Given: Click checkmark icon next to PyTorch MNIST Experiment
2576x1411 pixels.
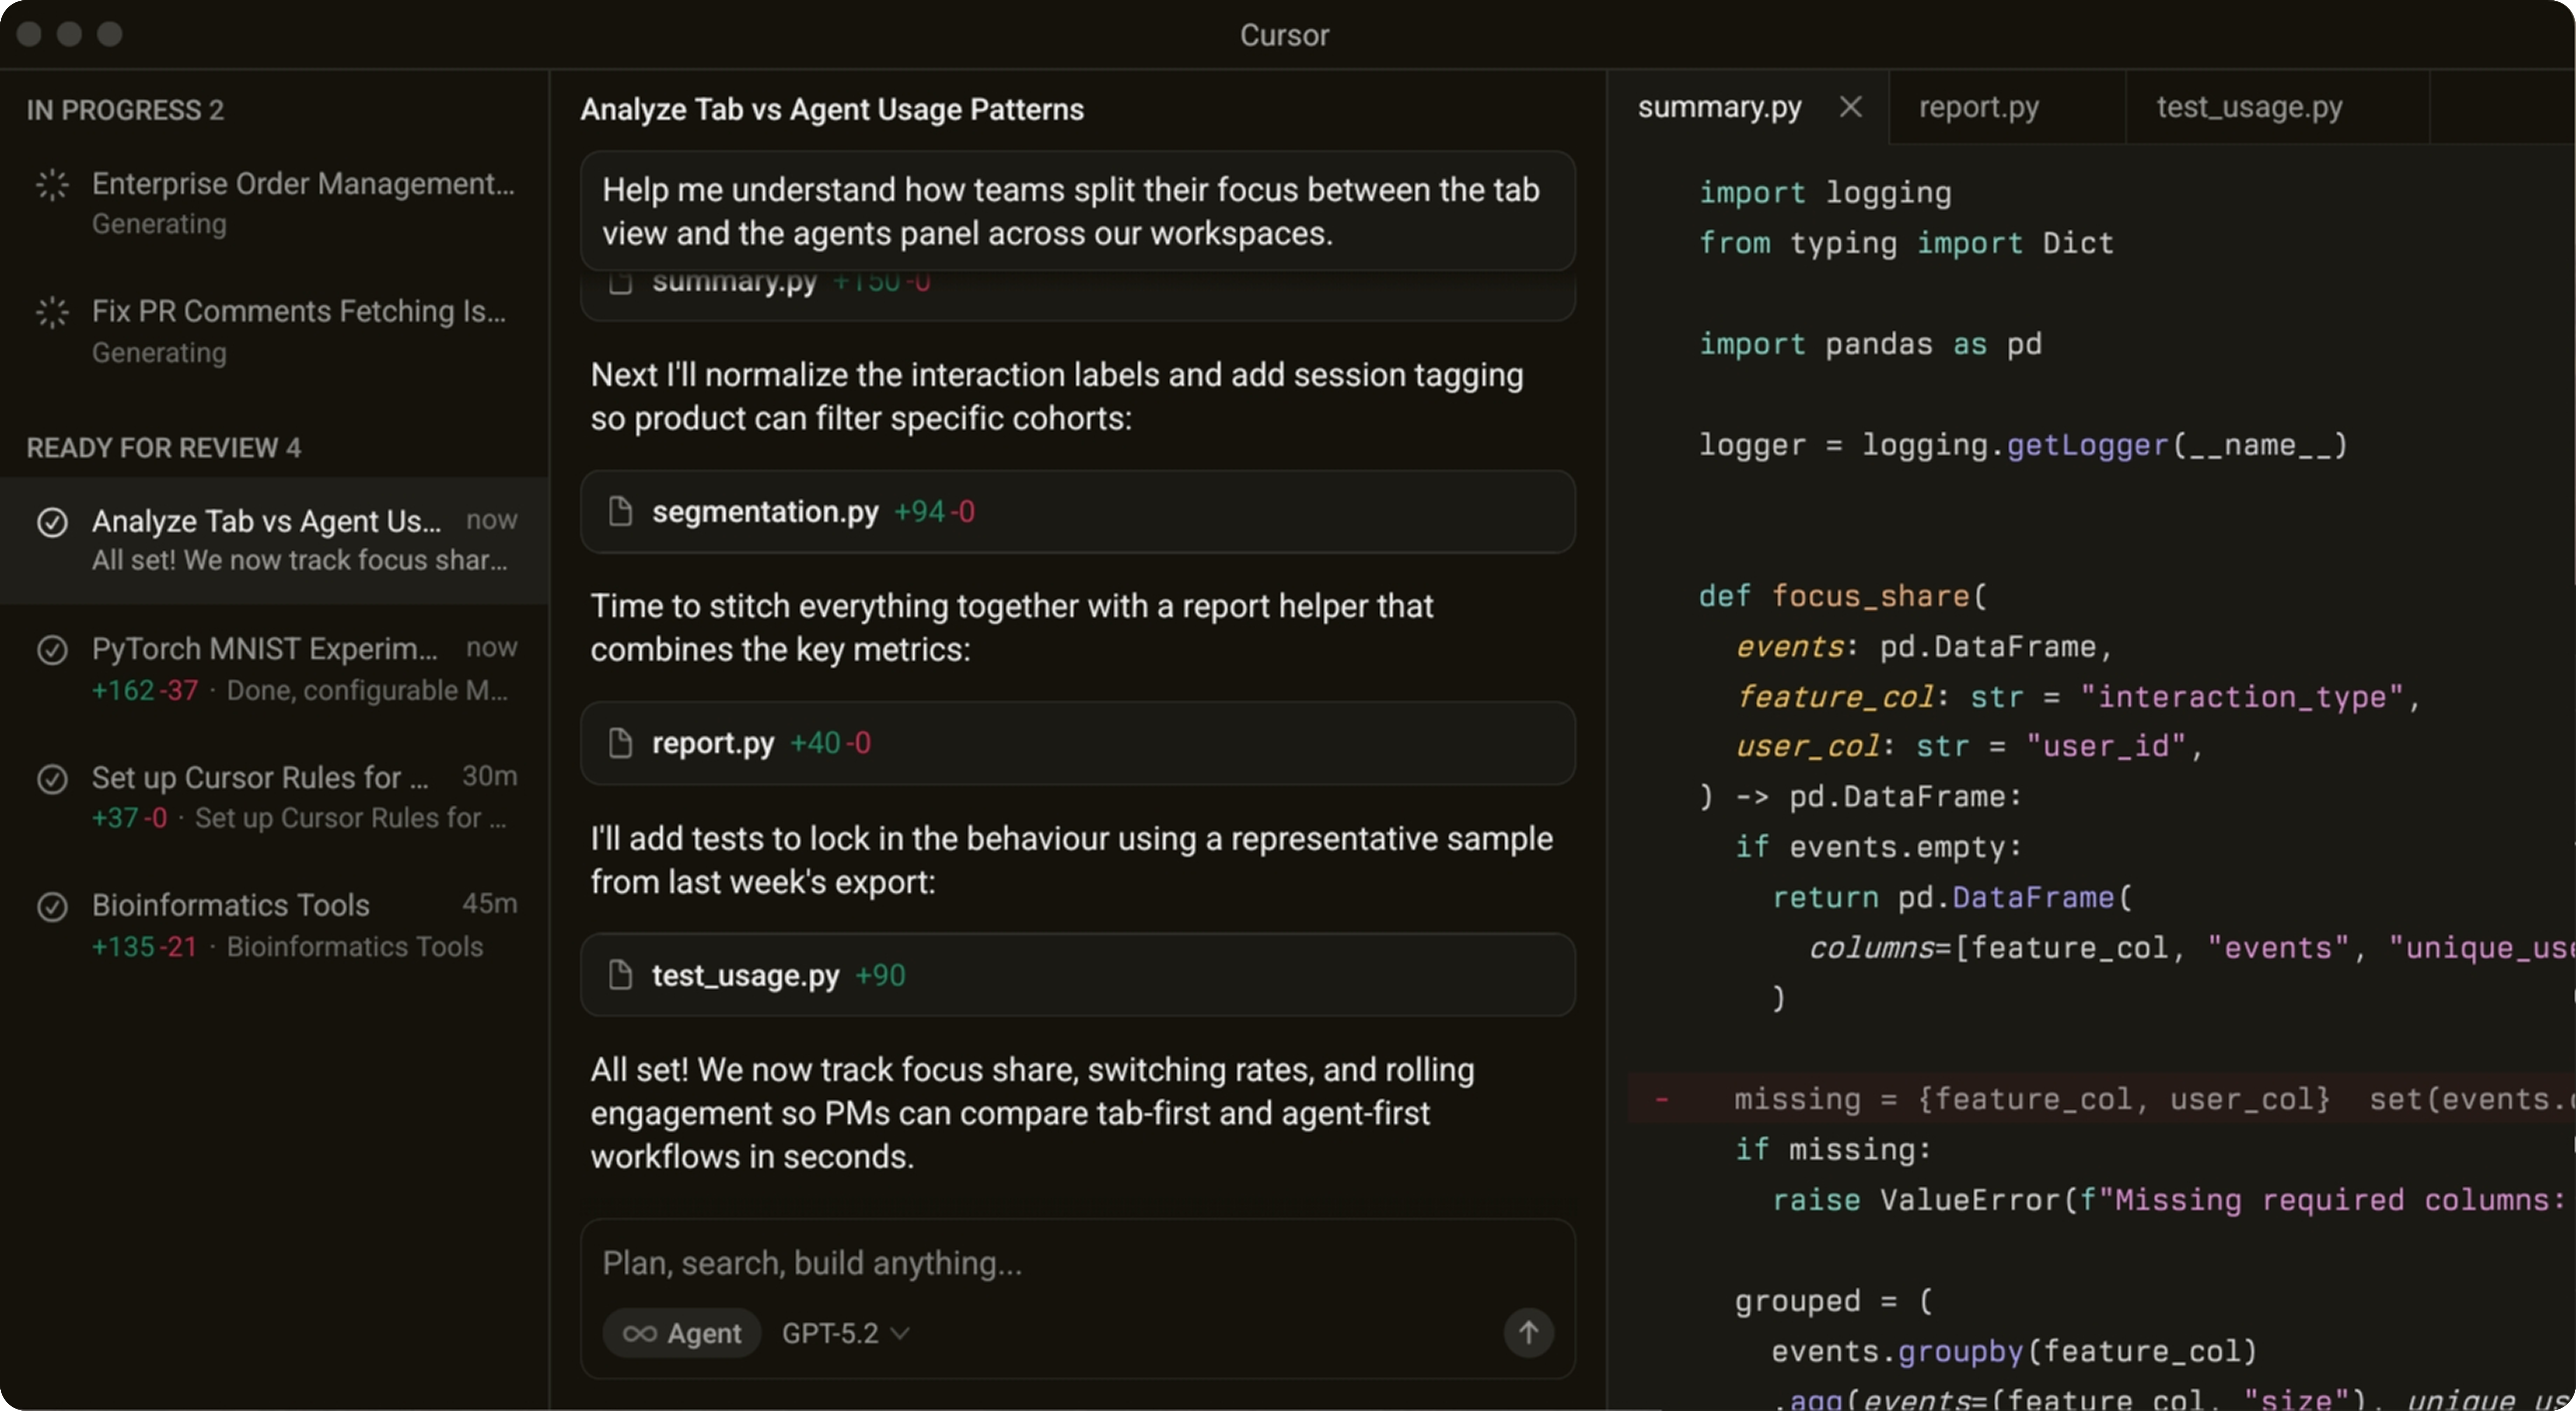Looking at the screenshot, I should point(52,650).
